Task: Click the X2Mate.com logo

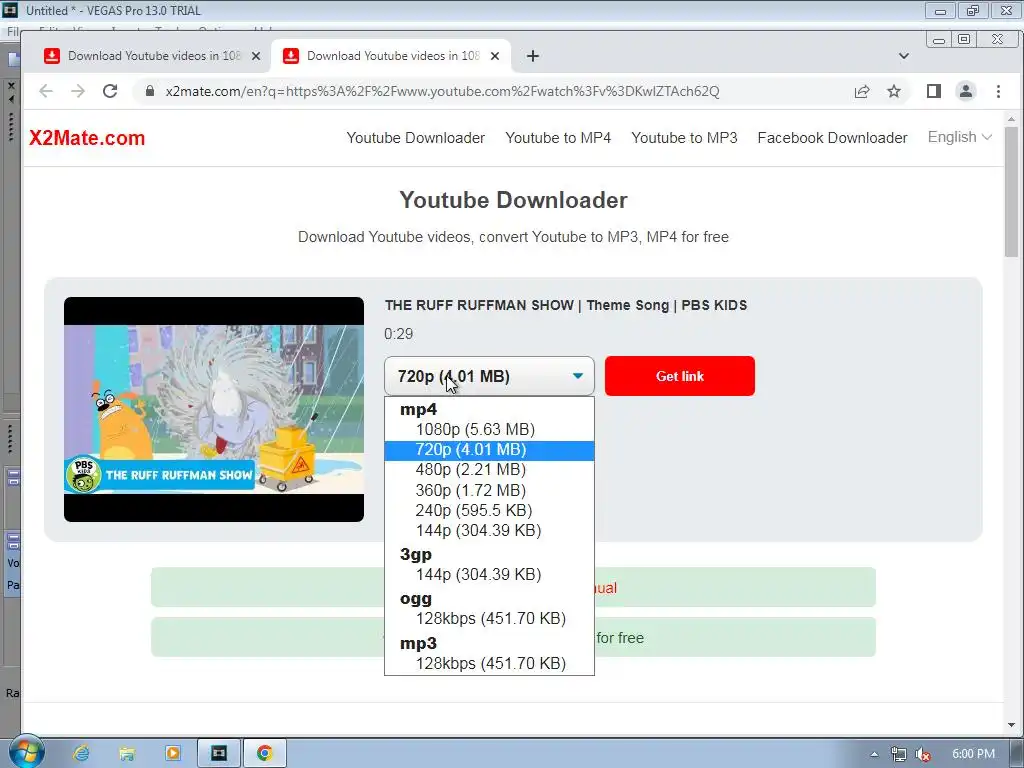Action: pyautogui.click(x=87, y=138)
